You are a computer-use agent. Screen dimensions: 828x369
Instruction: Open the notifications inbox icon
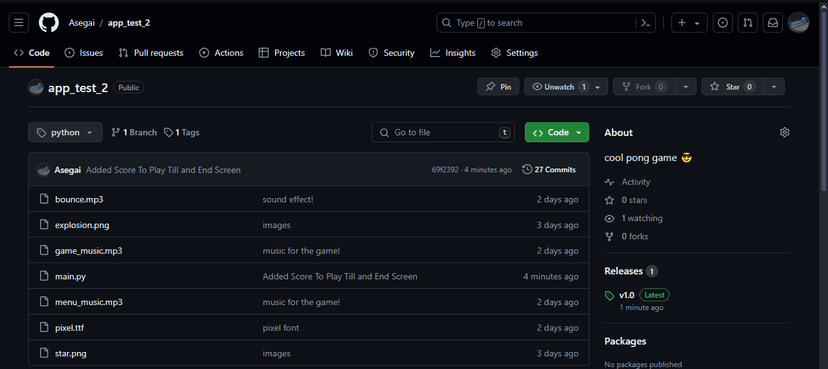[x=773, y=23]
